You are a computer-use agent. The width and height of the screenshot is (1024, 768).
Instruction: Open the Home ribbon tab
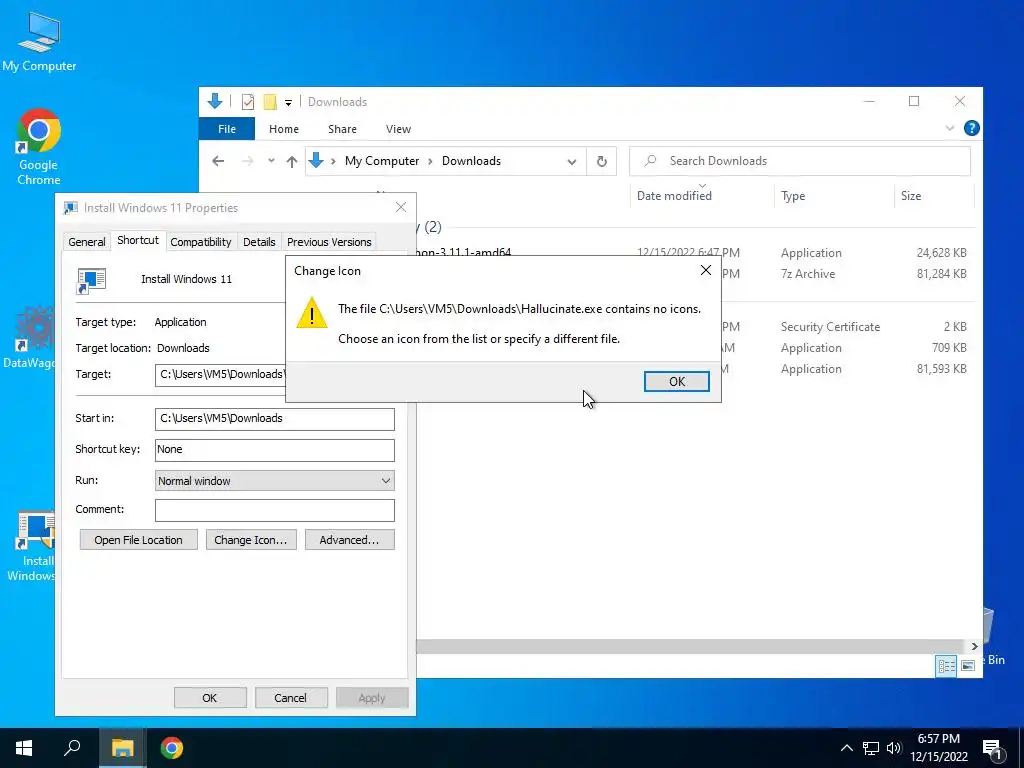[x=283, y=129]
